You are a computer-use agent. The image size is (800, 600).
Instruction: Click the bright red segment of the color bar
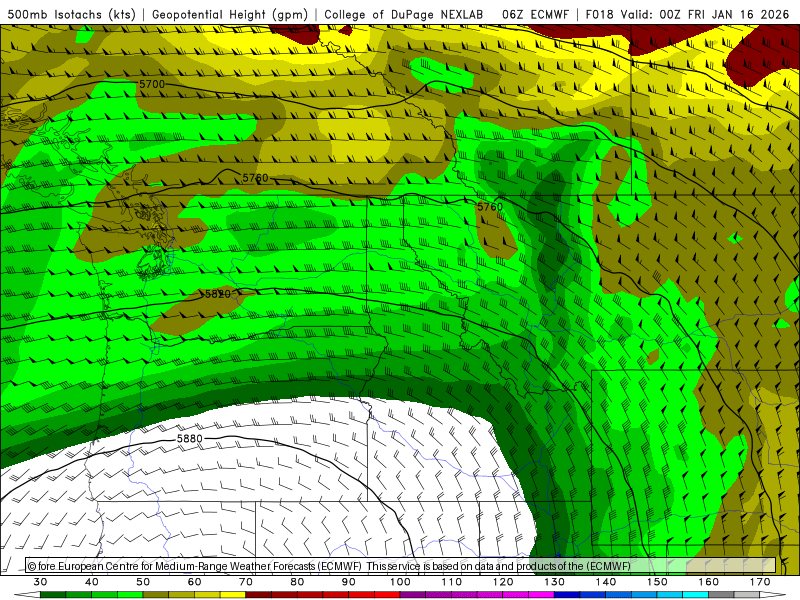click(387, 595)
